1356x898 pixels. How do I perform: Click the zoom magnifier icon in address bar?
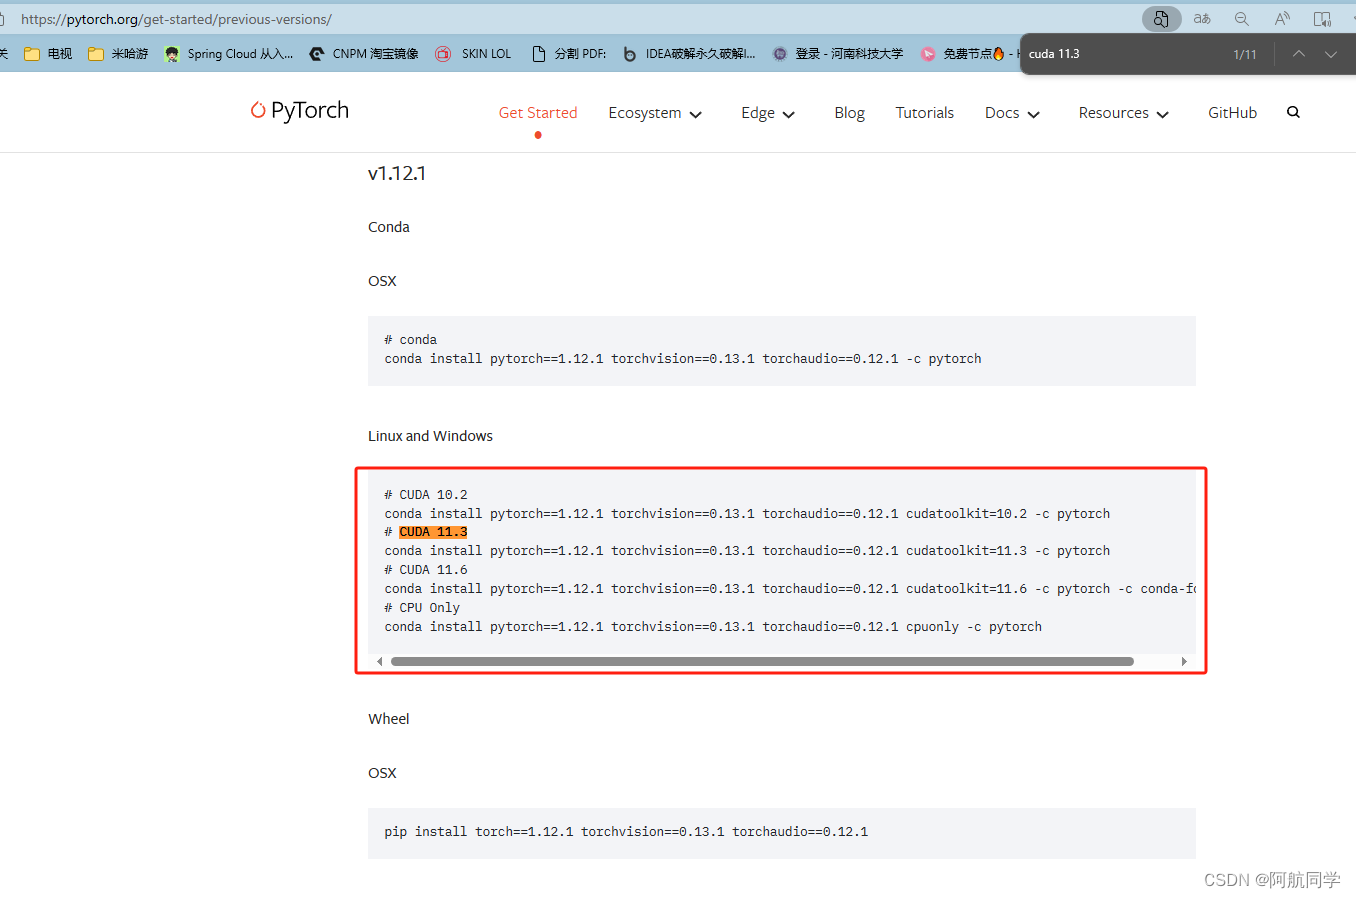click(1242, 19)
